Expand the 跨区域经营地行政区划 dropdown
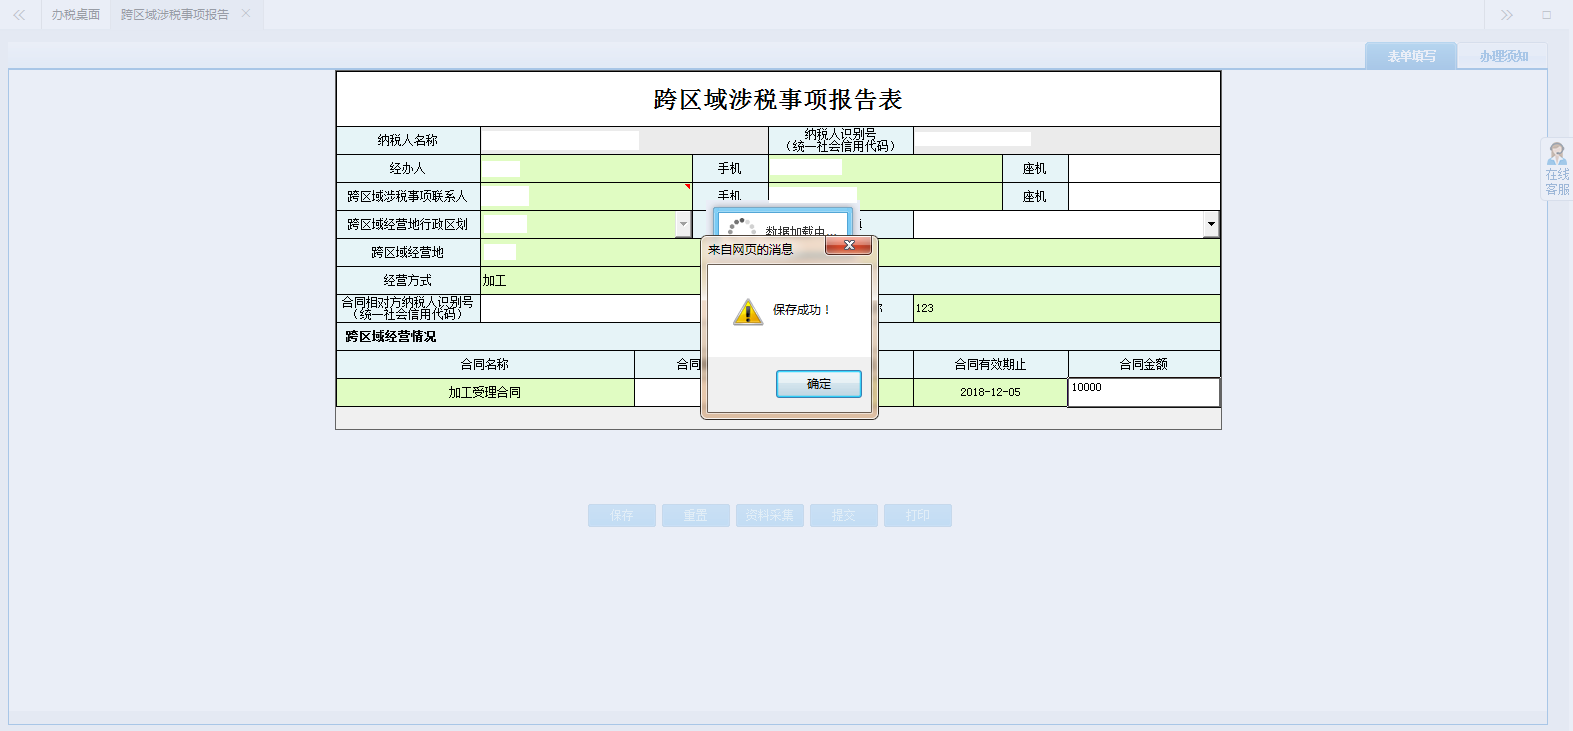Screen dimensions: 1573x731 (x=684, y=225)
